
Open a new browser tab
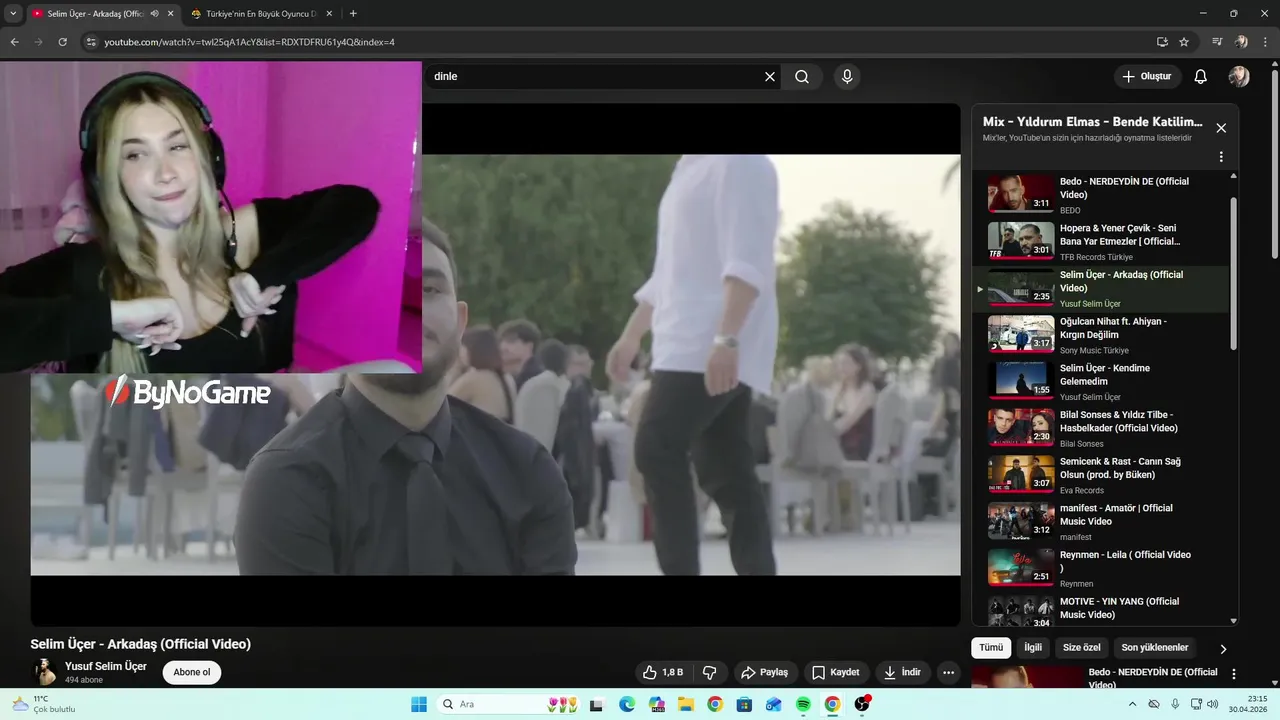(x=353, y=14)
